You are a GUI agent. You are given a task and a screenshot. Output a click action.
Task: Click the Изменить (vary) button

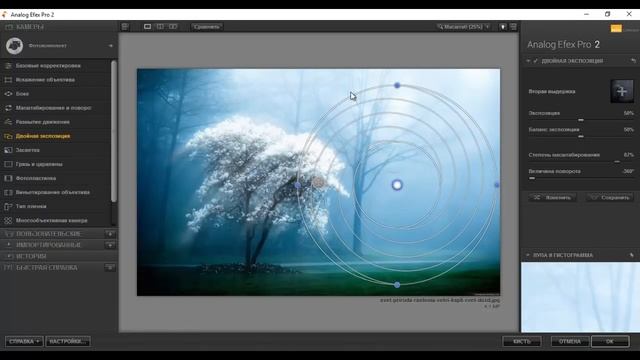(x=552, y=198)
